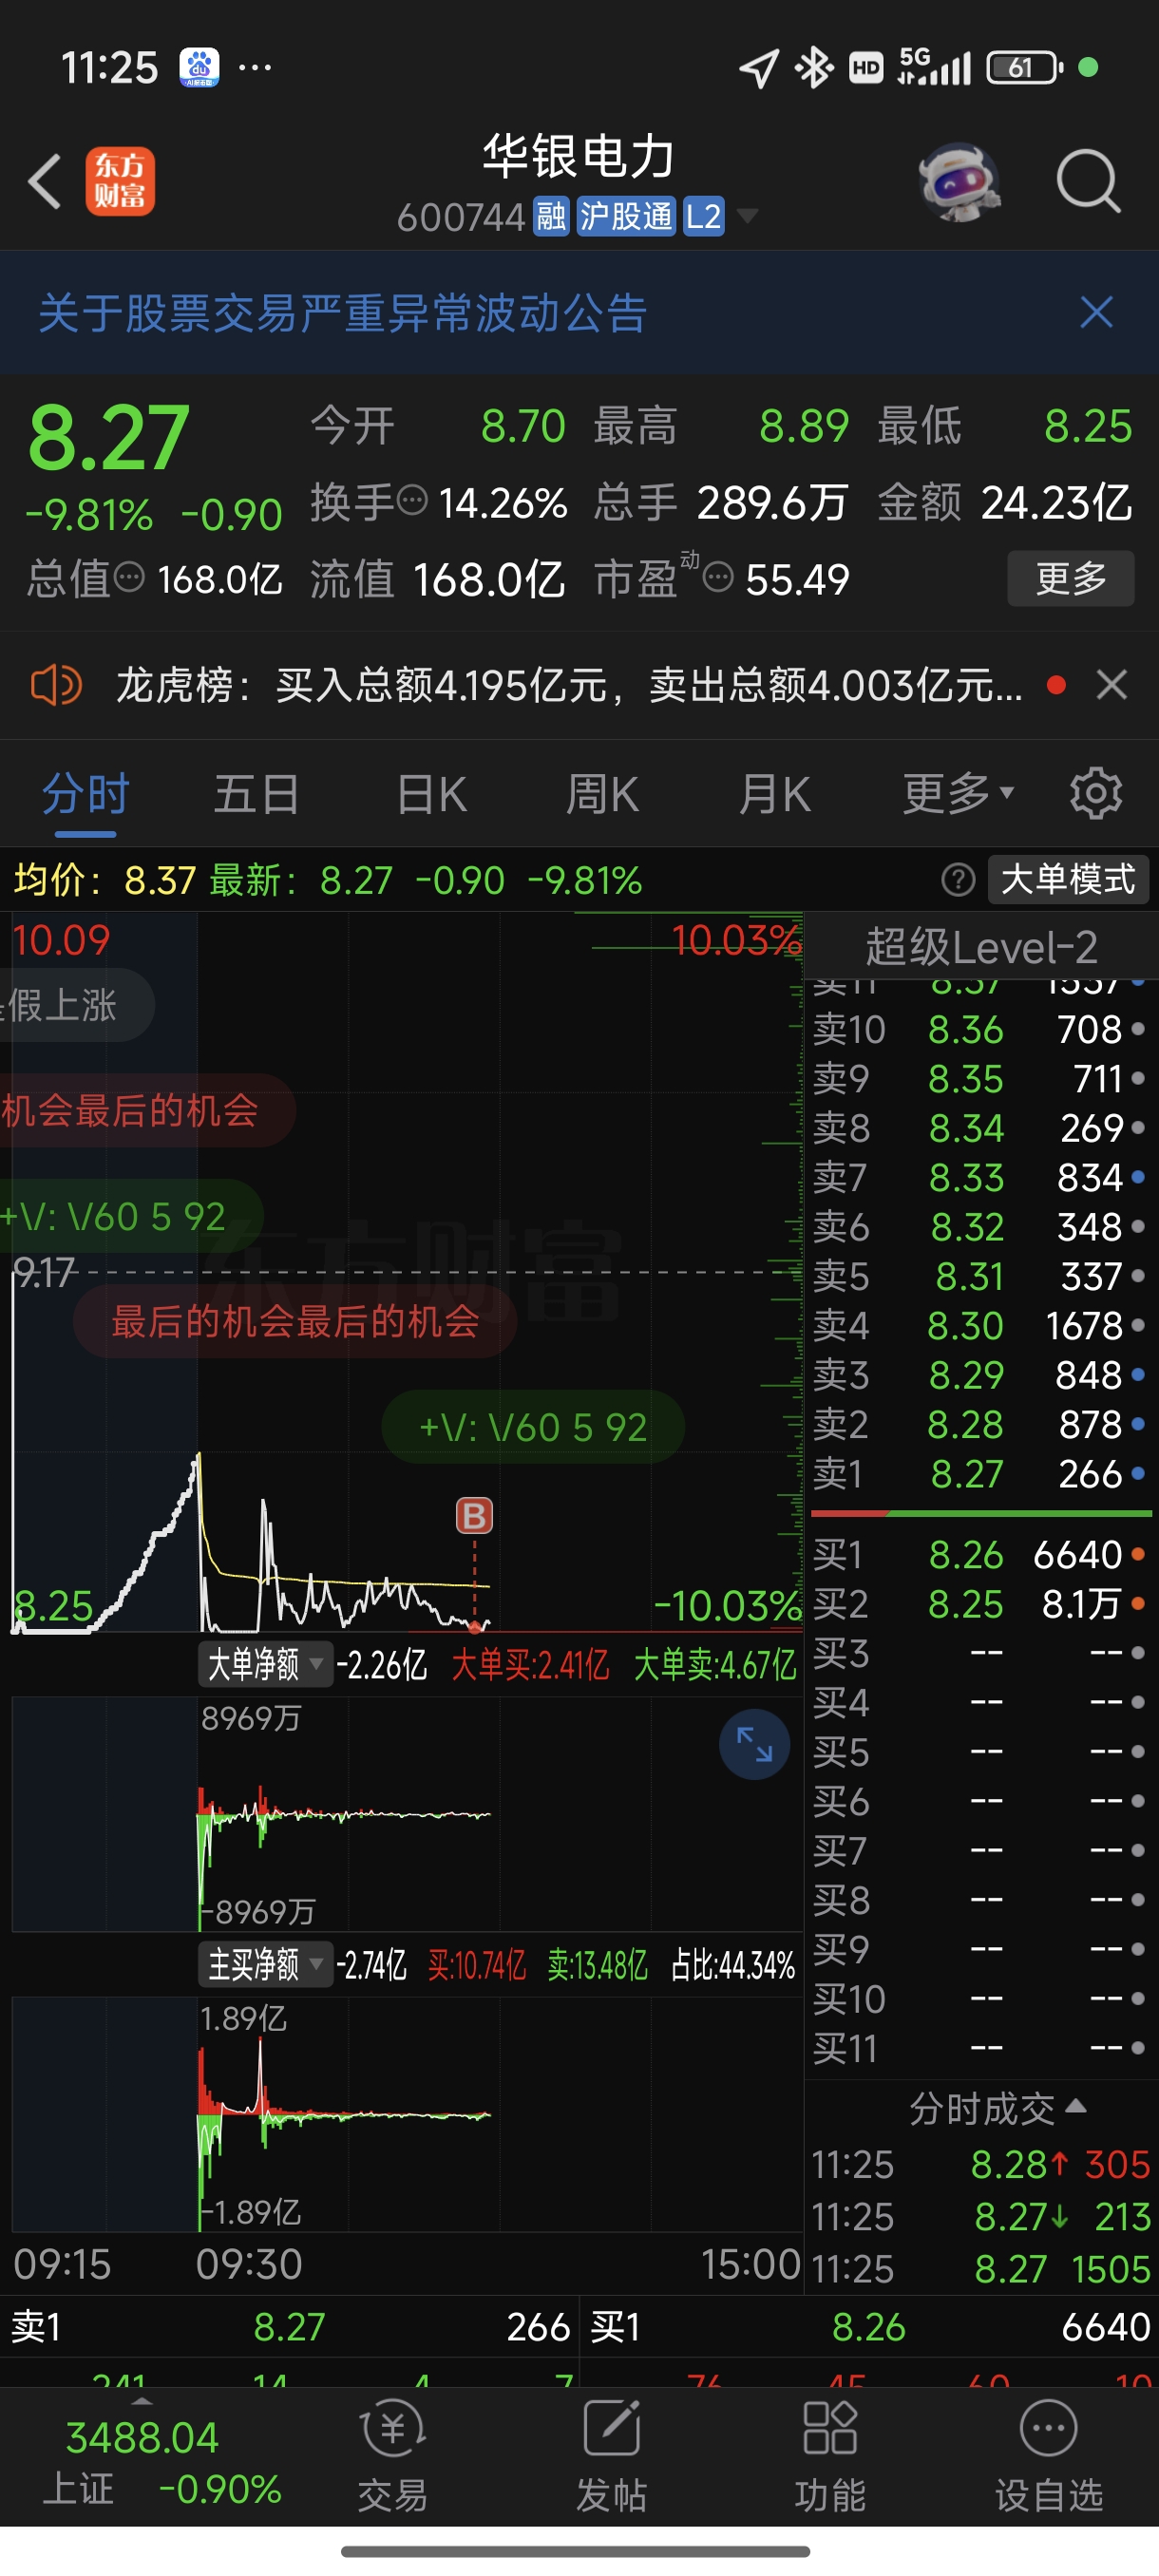Tap the battery indicator in status bar

point(1024,67)
